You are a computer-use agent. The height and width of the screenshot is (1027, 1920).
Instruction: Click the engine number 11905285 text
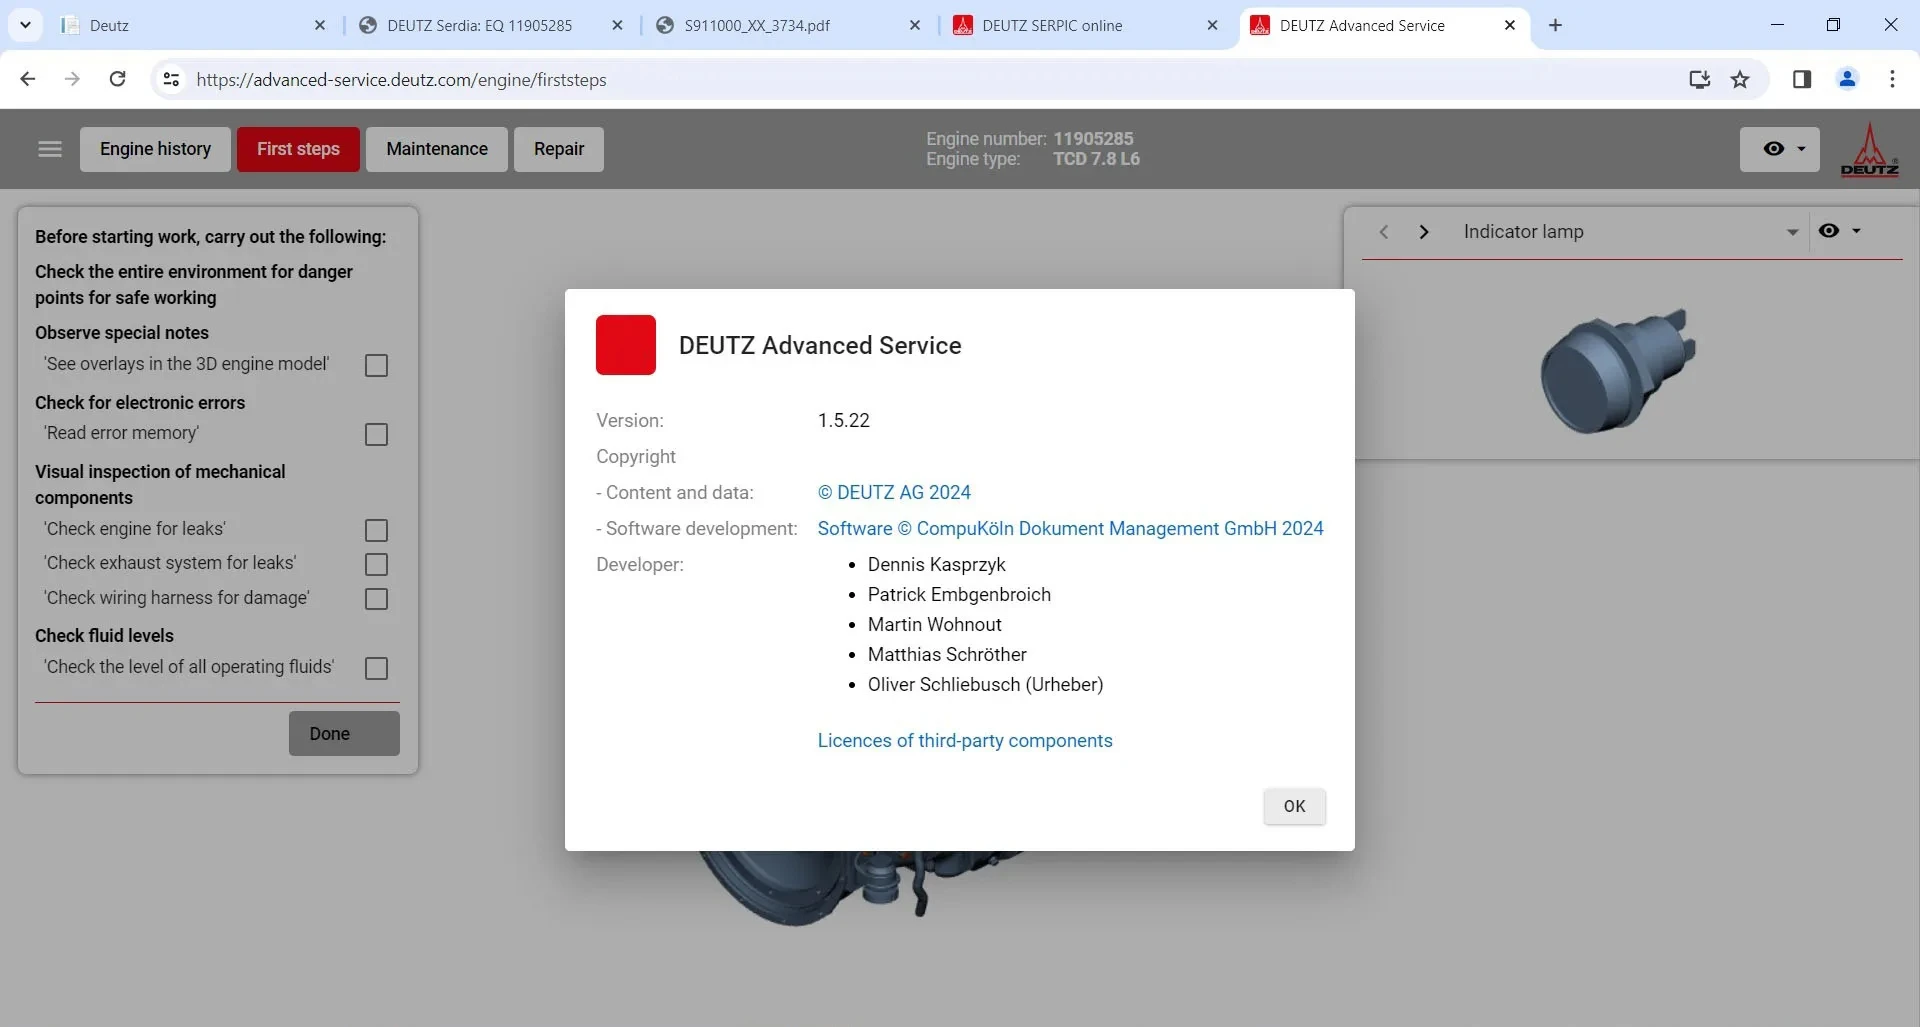tap(1093, 139)
